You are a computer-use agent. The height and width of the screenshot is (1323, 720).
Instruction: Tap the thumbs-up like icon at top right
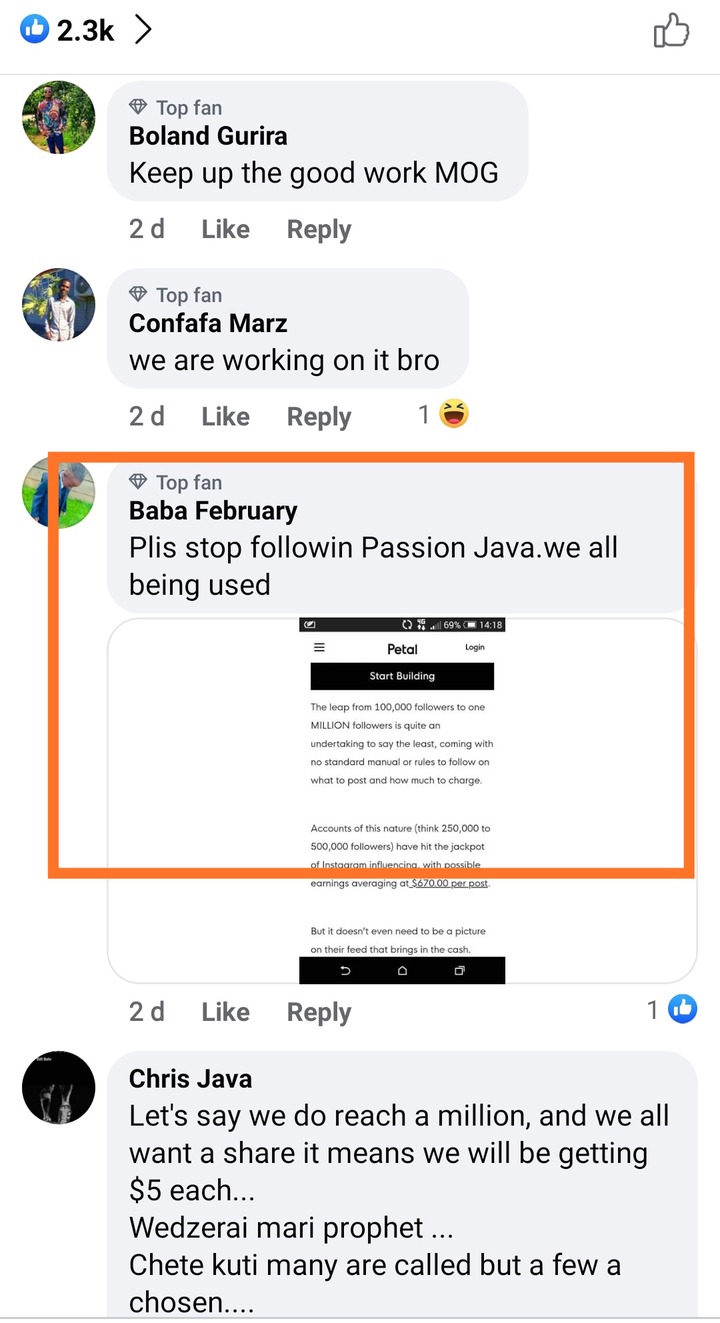coord(671,31)
